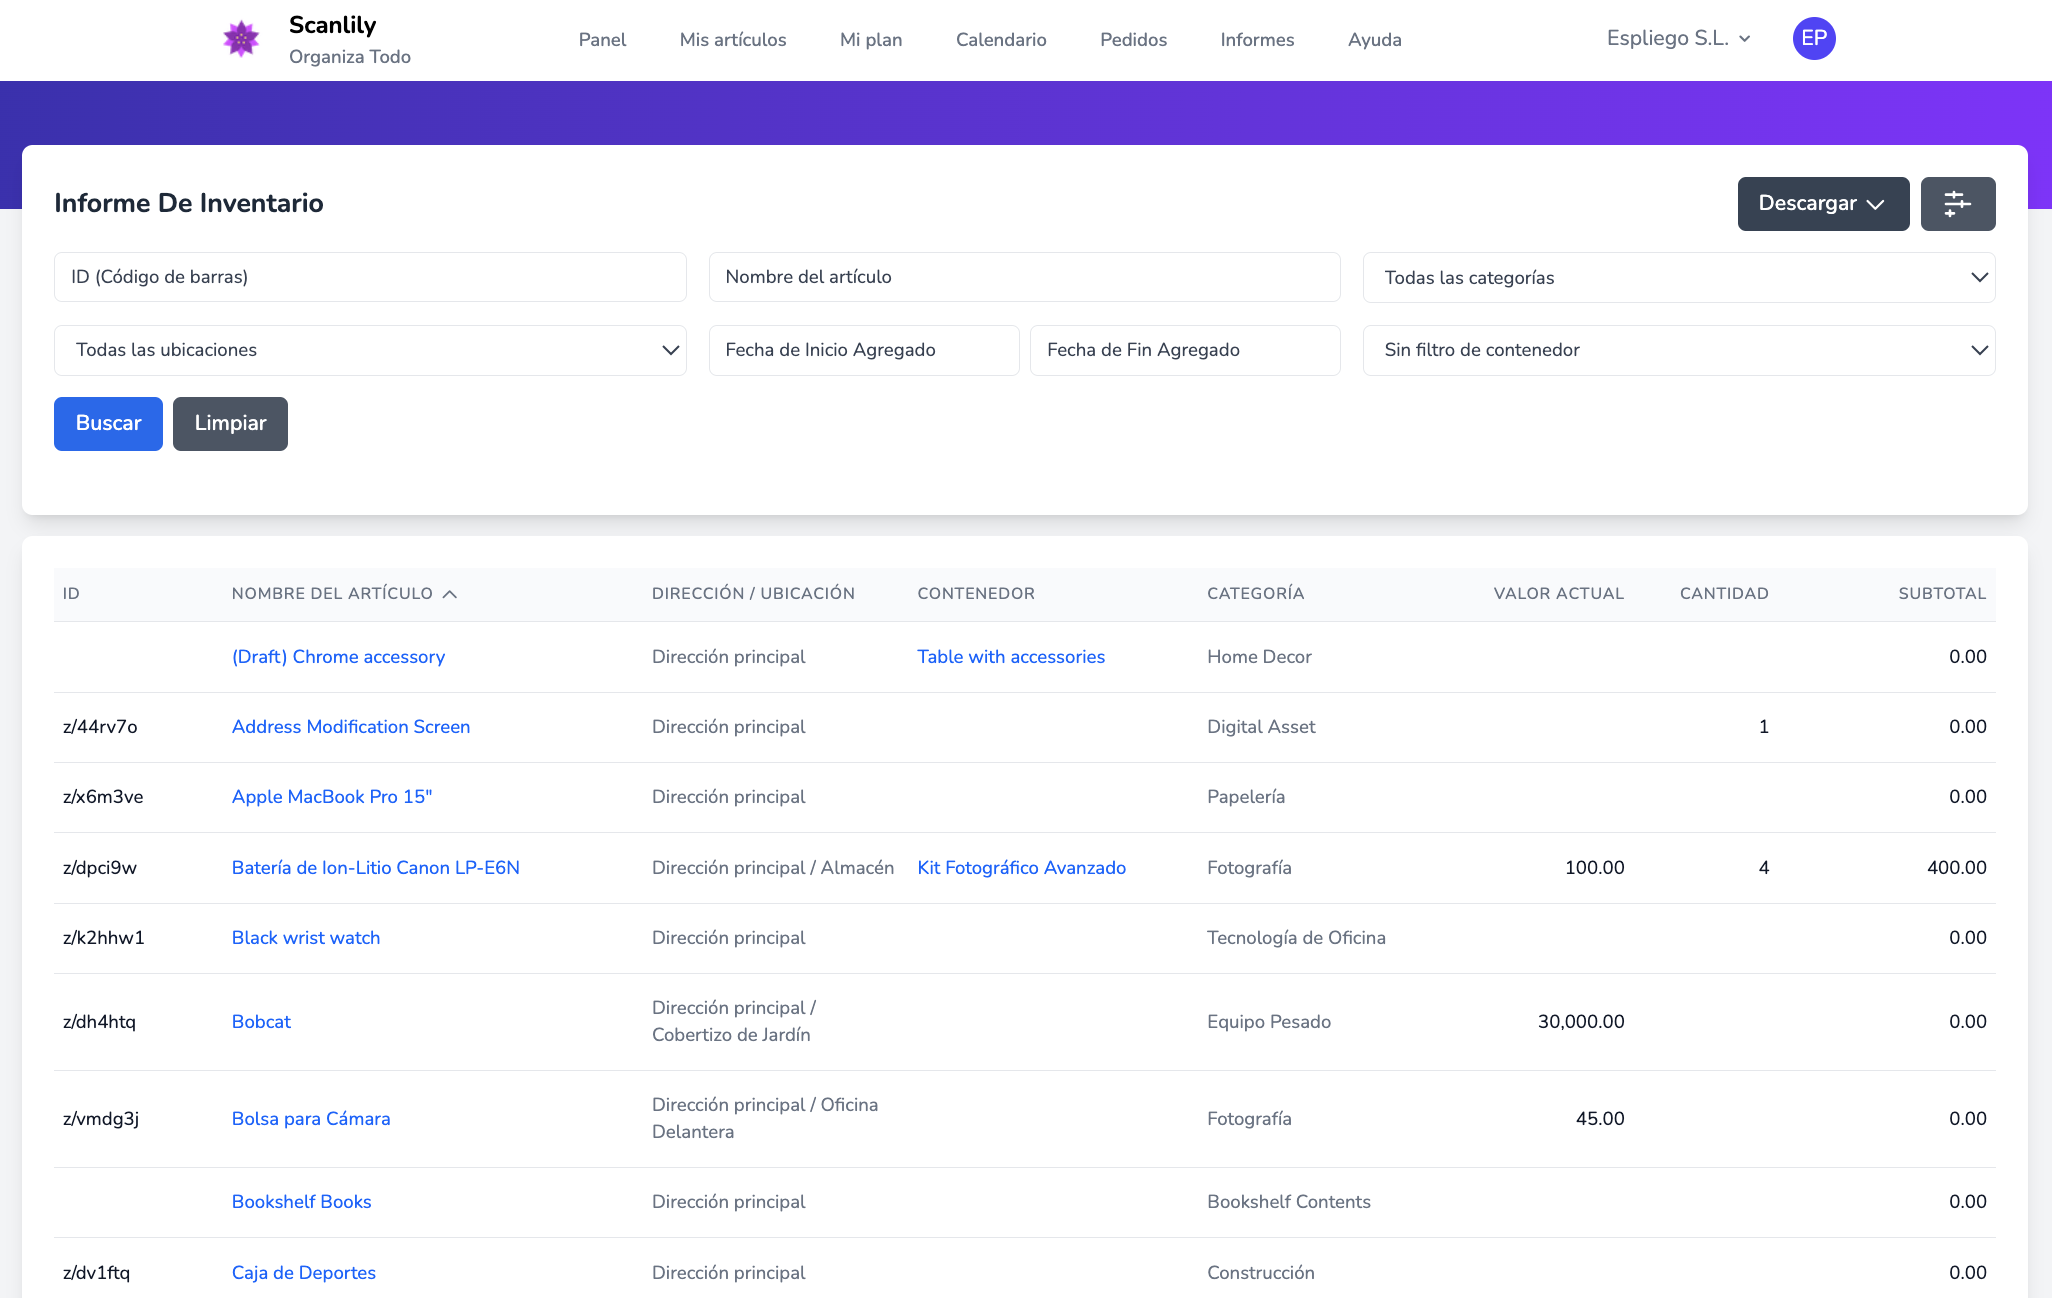This screenshot has height=1298, width=2052.
Task: Open the filter settings sliders icon
Action: 1957,204
